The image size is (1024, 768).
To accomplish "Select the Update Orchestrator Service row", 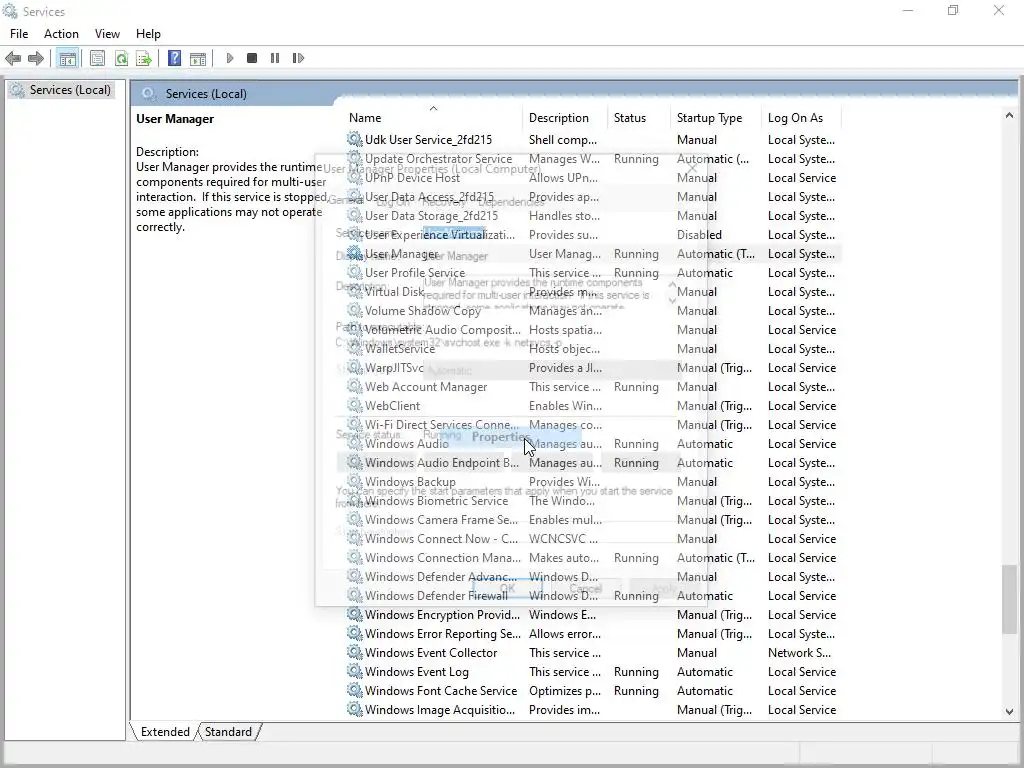I will pos(592,159).
